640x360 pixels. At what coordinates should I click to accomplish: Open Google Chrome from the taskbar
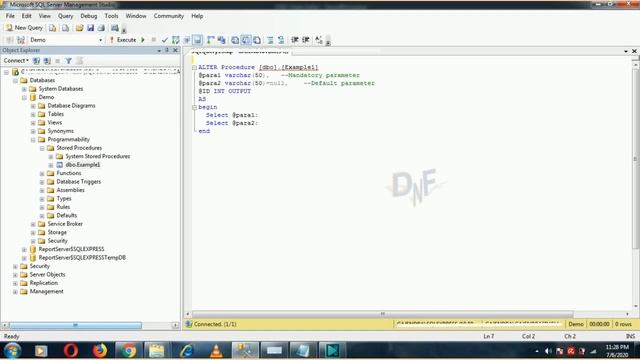point(129,351)
